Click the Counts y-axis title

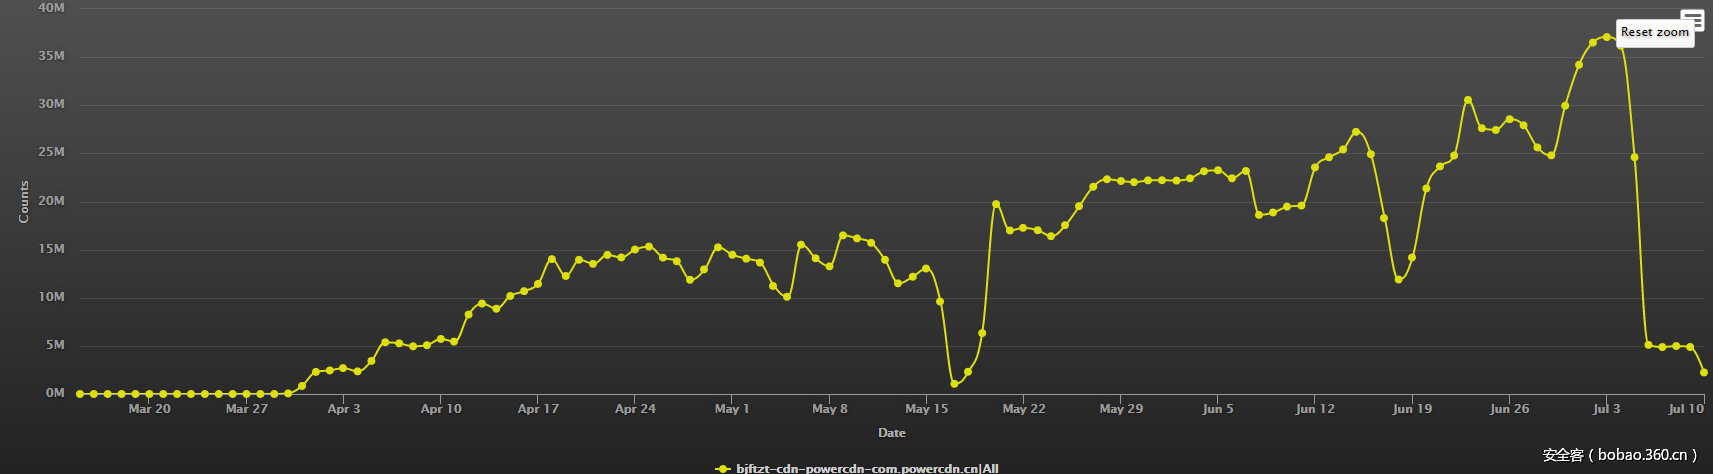(x=24, y=201)
